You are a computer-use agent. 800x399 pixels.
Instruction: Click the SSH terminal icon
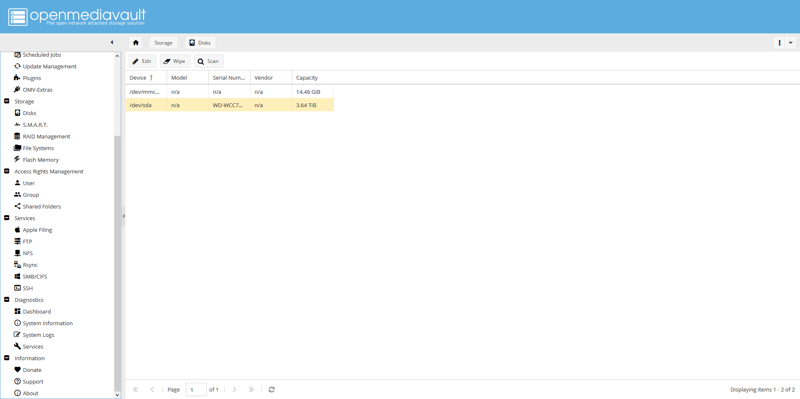tap(17, 288)
